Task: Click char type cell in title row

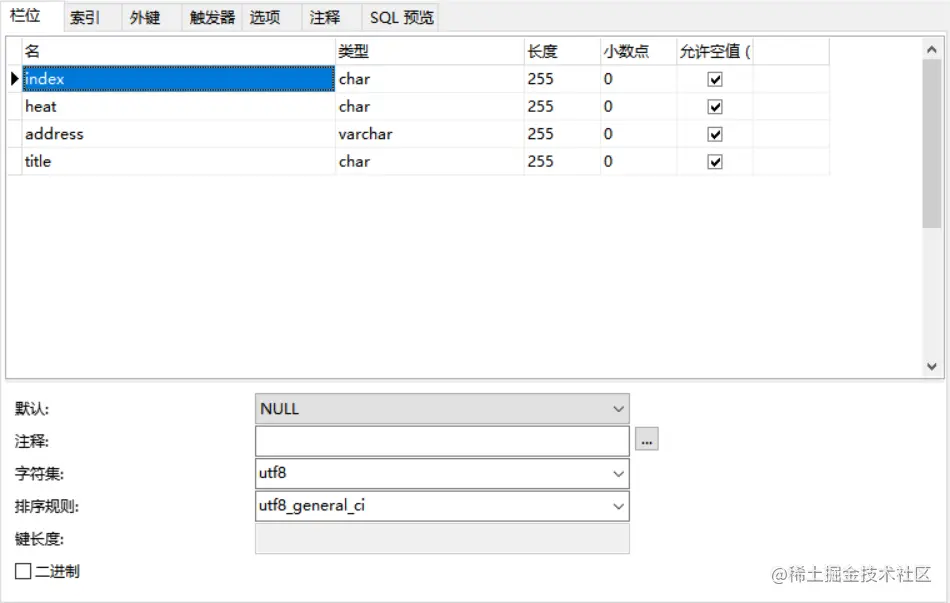Action: pos(430,161)
